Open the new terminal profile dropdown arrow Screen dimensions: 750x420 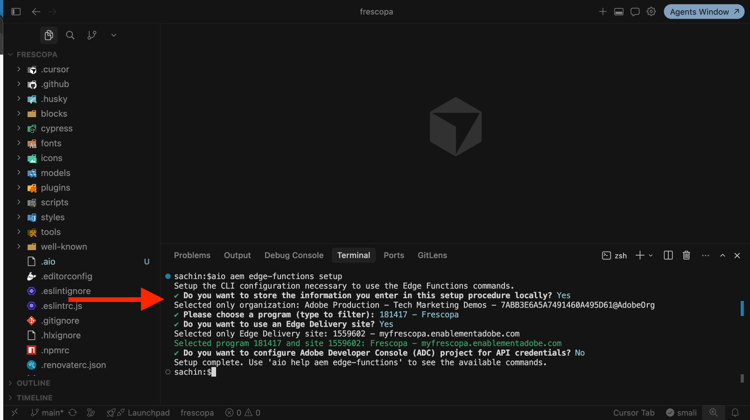651,256
